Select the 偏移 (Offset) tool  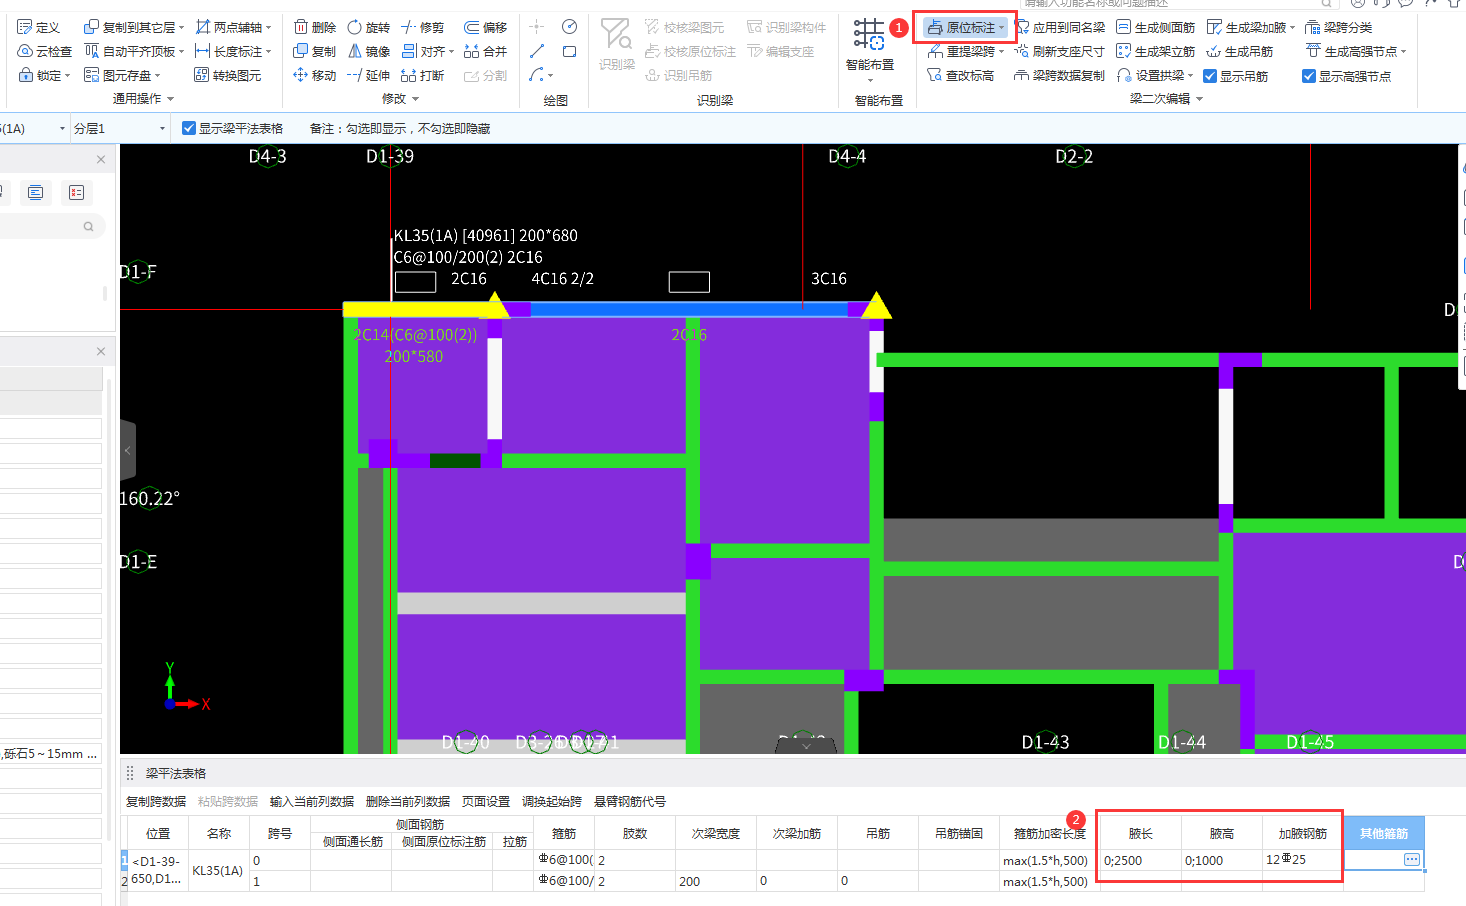point(485,27)
